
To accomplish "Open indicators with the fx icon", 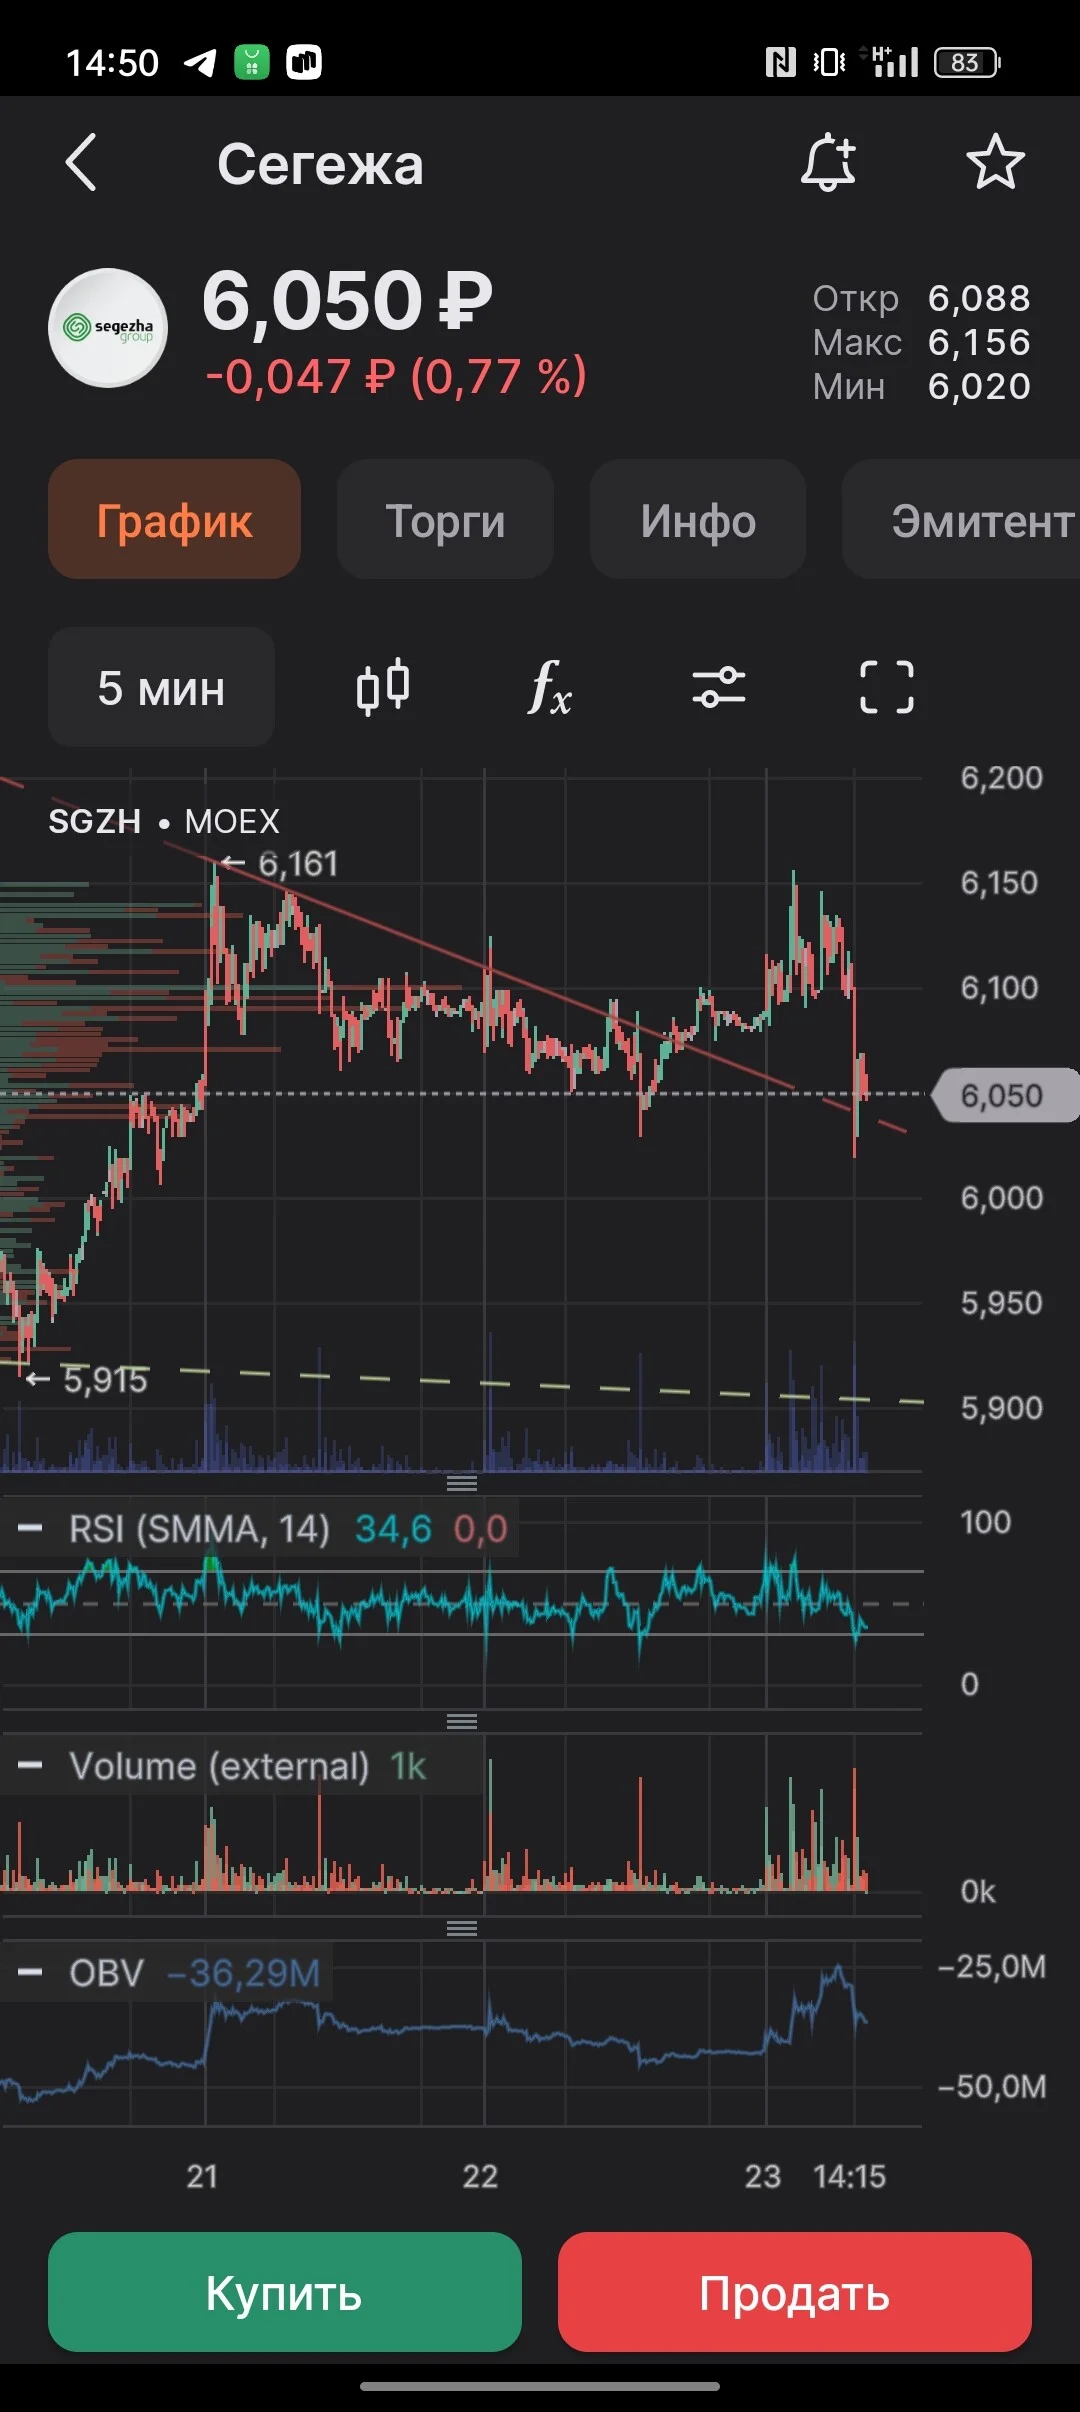I will tap(550, 687).
